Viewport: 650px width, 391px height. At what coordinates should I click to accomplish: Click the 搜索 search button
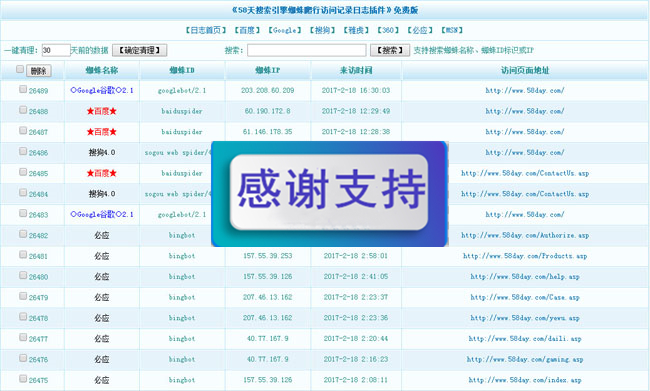(390, 50)
